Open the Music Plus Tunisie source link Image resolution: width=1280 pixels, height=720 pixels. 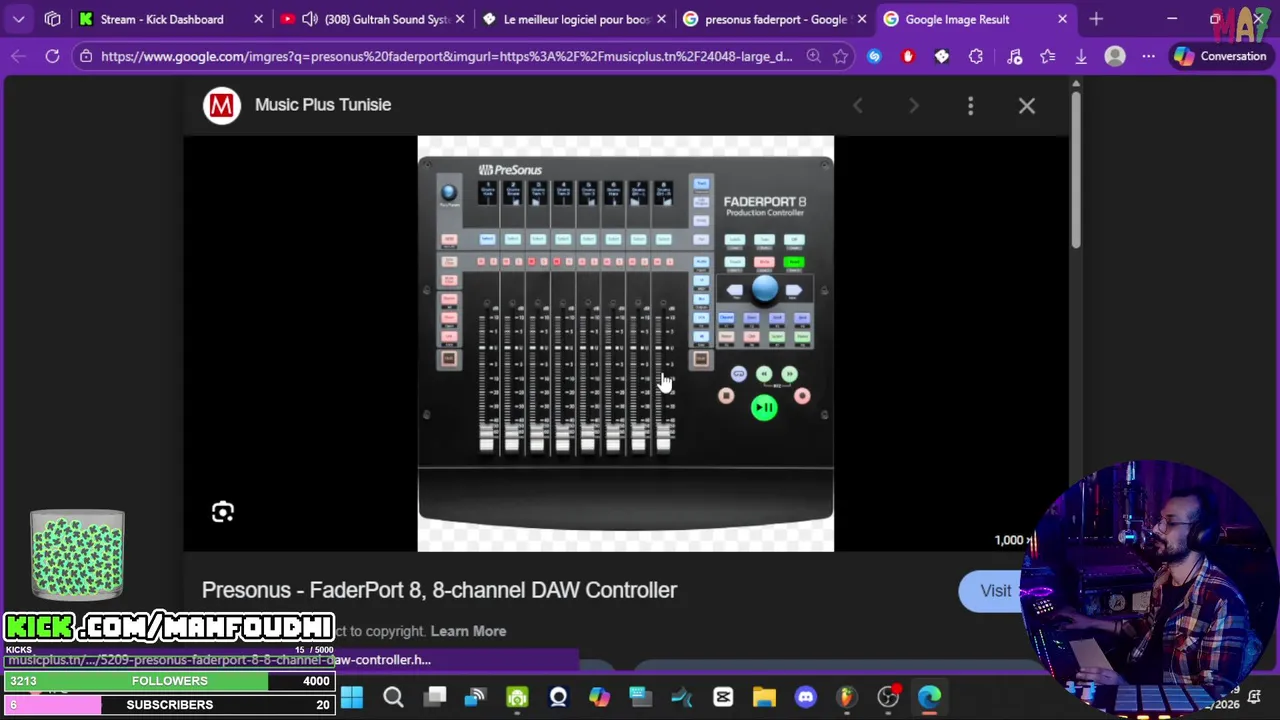[x=323, y=104]
